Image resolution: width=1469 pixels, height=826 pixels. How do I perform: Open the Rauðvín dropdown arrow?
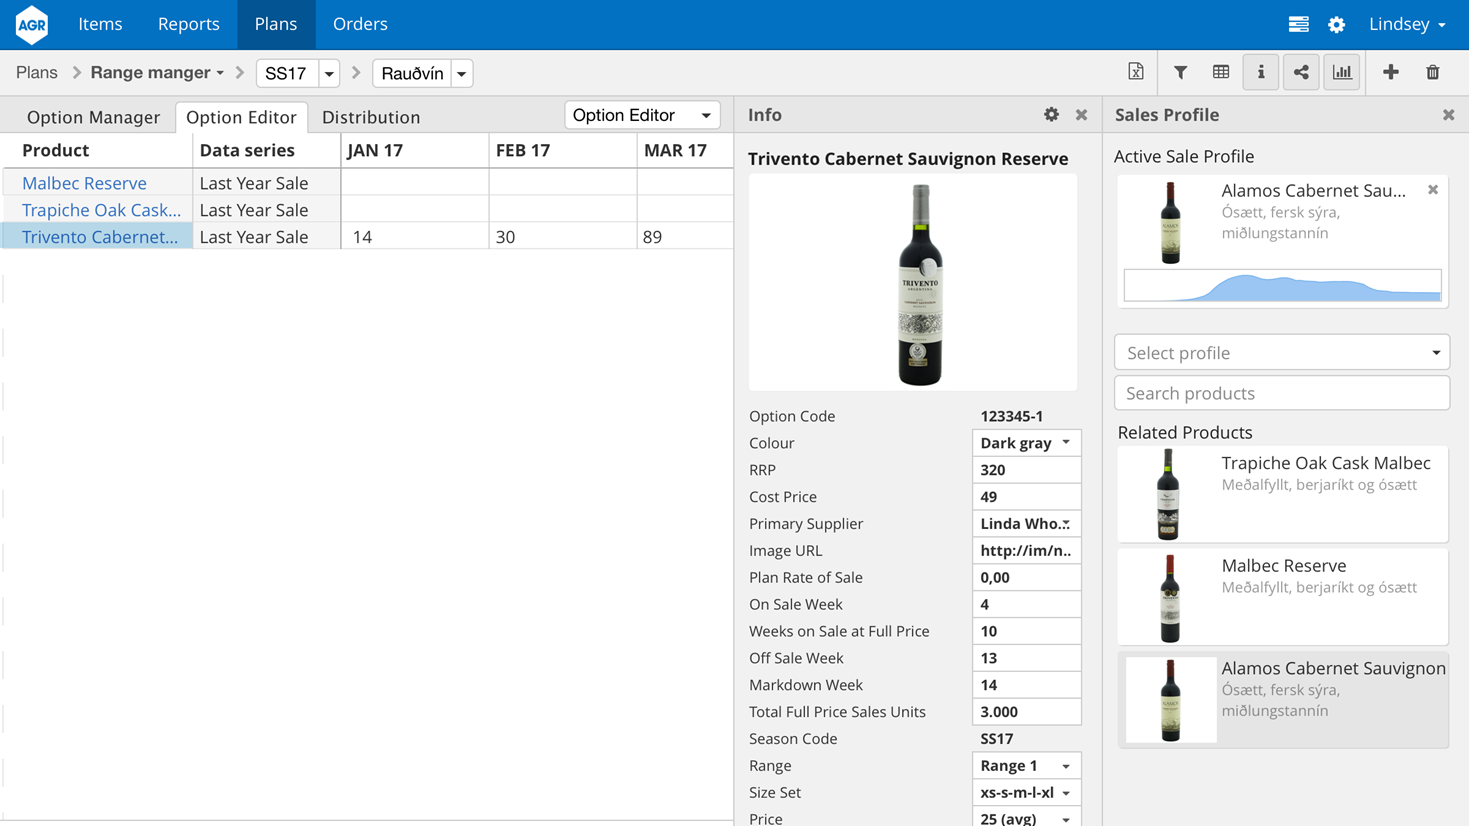point(462,73)
